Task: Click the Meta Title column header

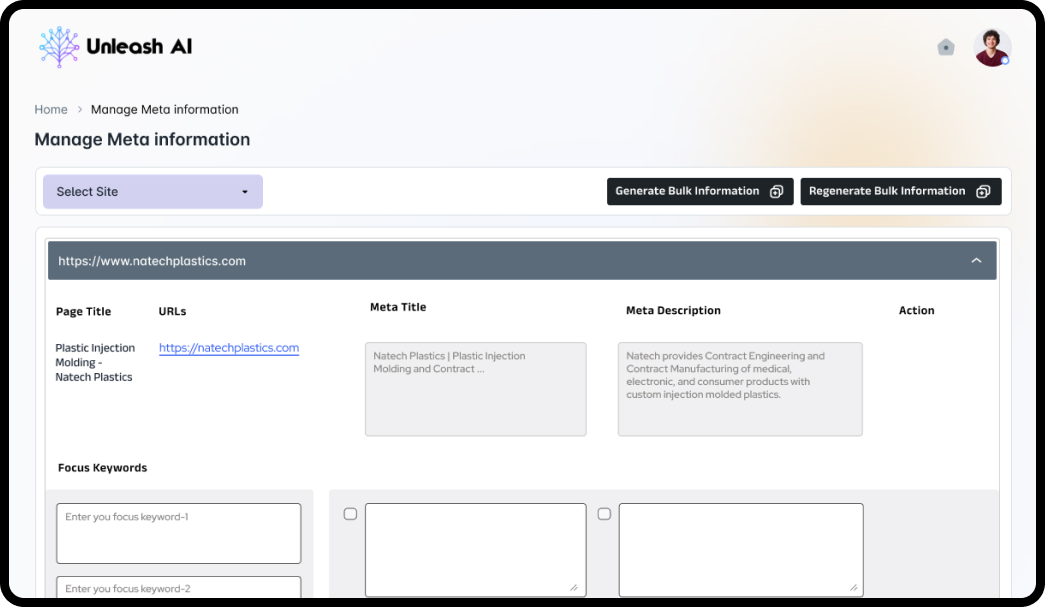Action: (x=398, y=307)
